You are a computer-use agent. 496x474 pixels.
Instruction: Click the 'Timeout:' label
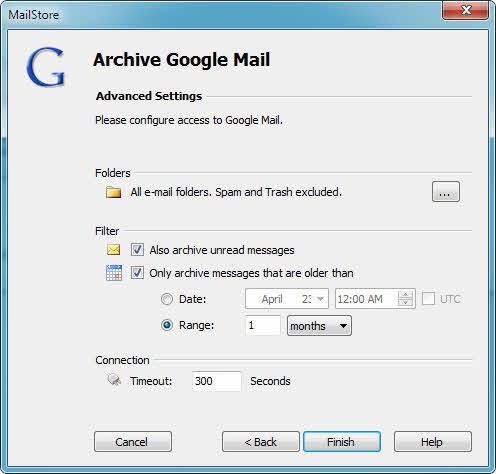[x=151, y=381]
